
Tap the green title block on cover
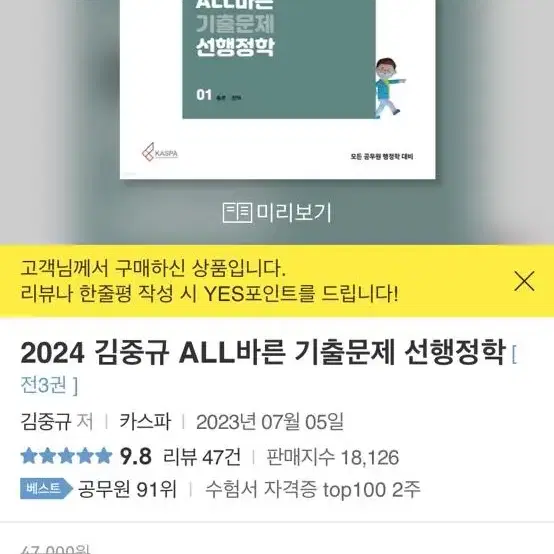pyautogui.click(x=279, y=59)
